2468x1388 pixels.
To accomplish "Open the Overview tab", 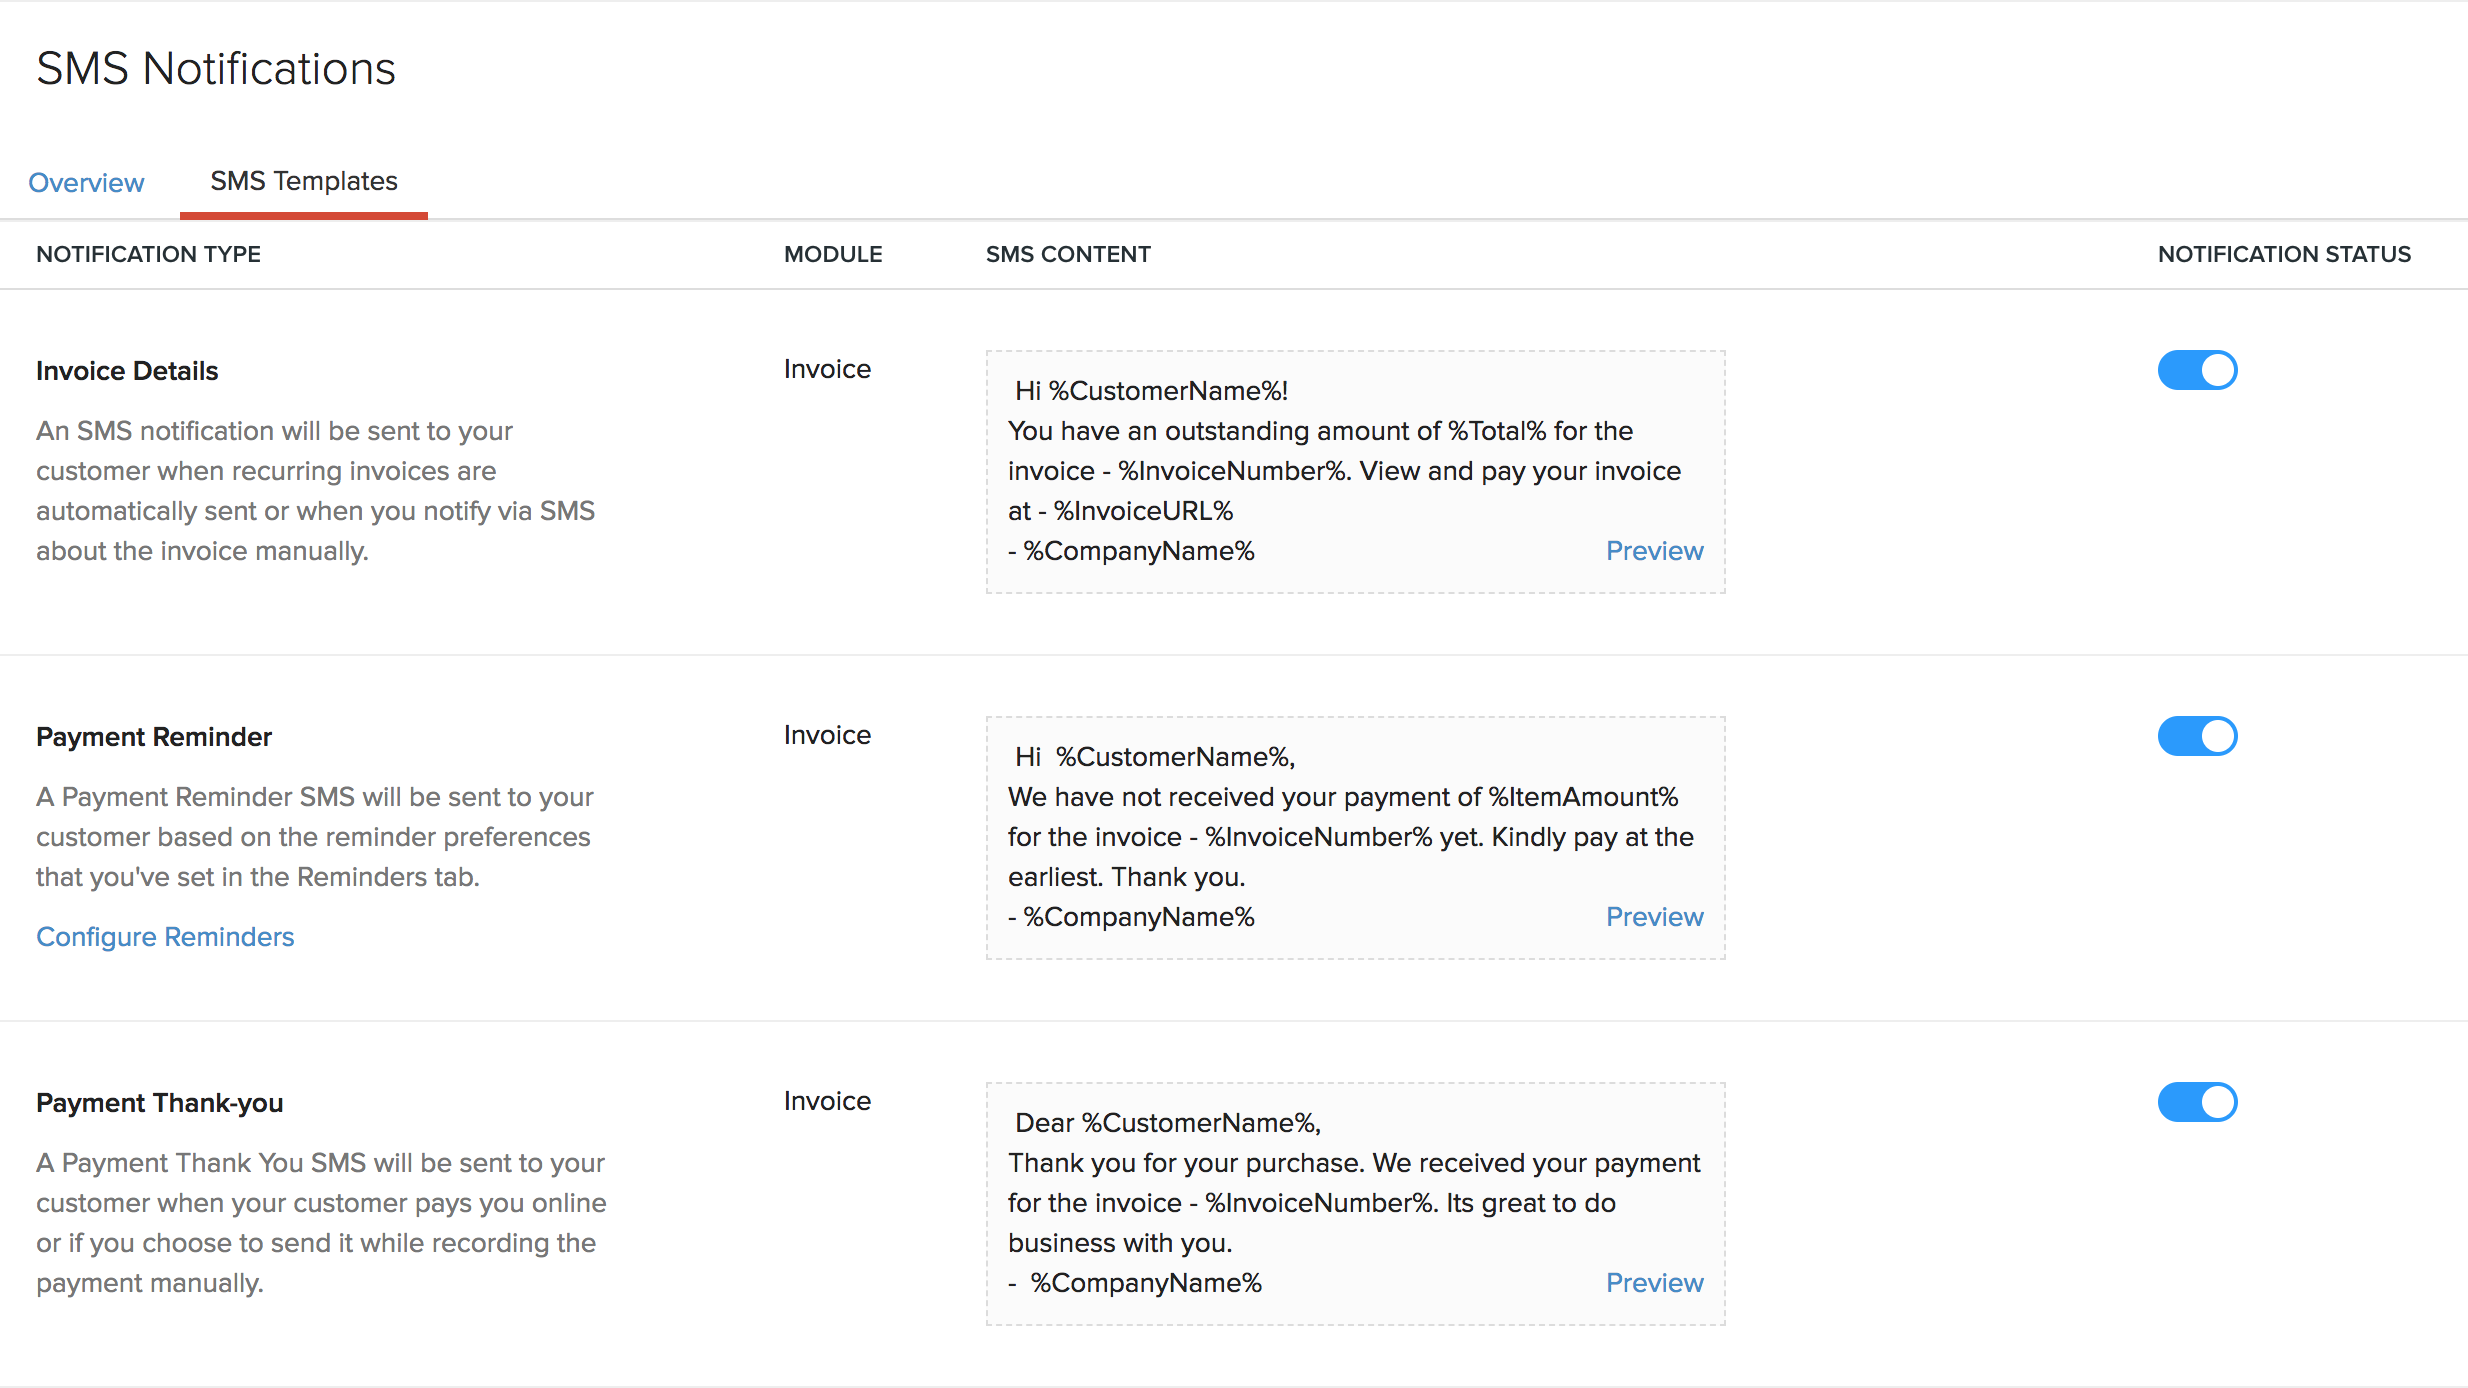I will click(x=86, y=182).
